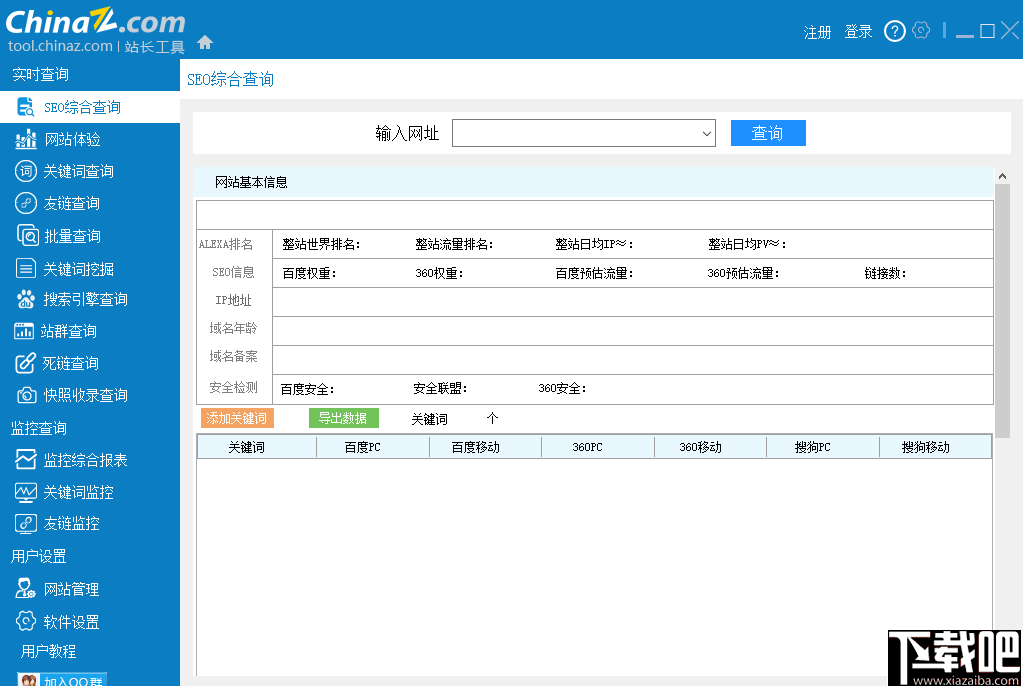Select the 快照收录查询 sidebar icon
The image size is (1023, 686).
78,394
